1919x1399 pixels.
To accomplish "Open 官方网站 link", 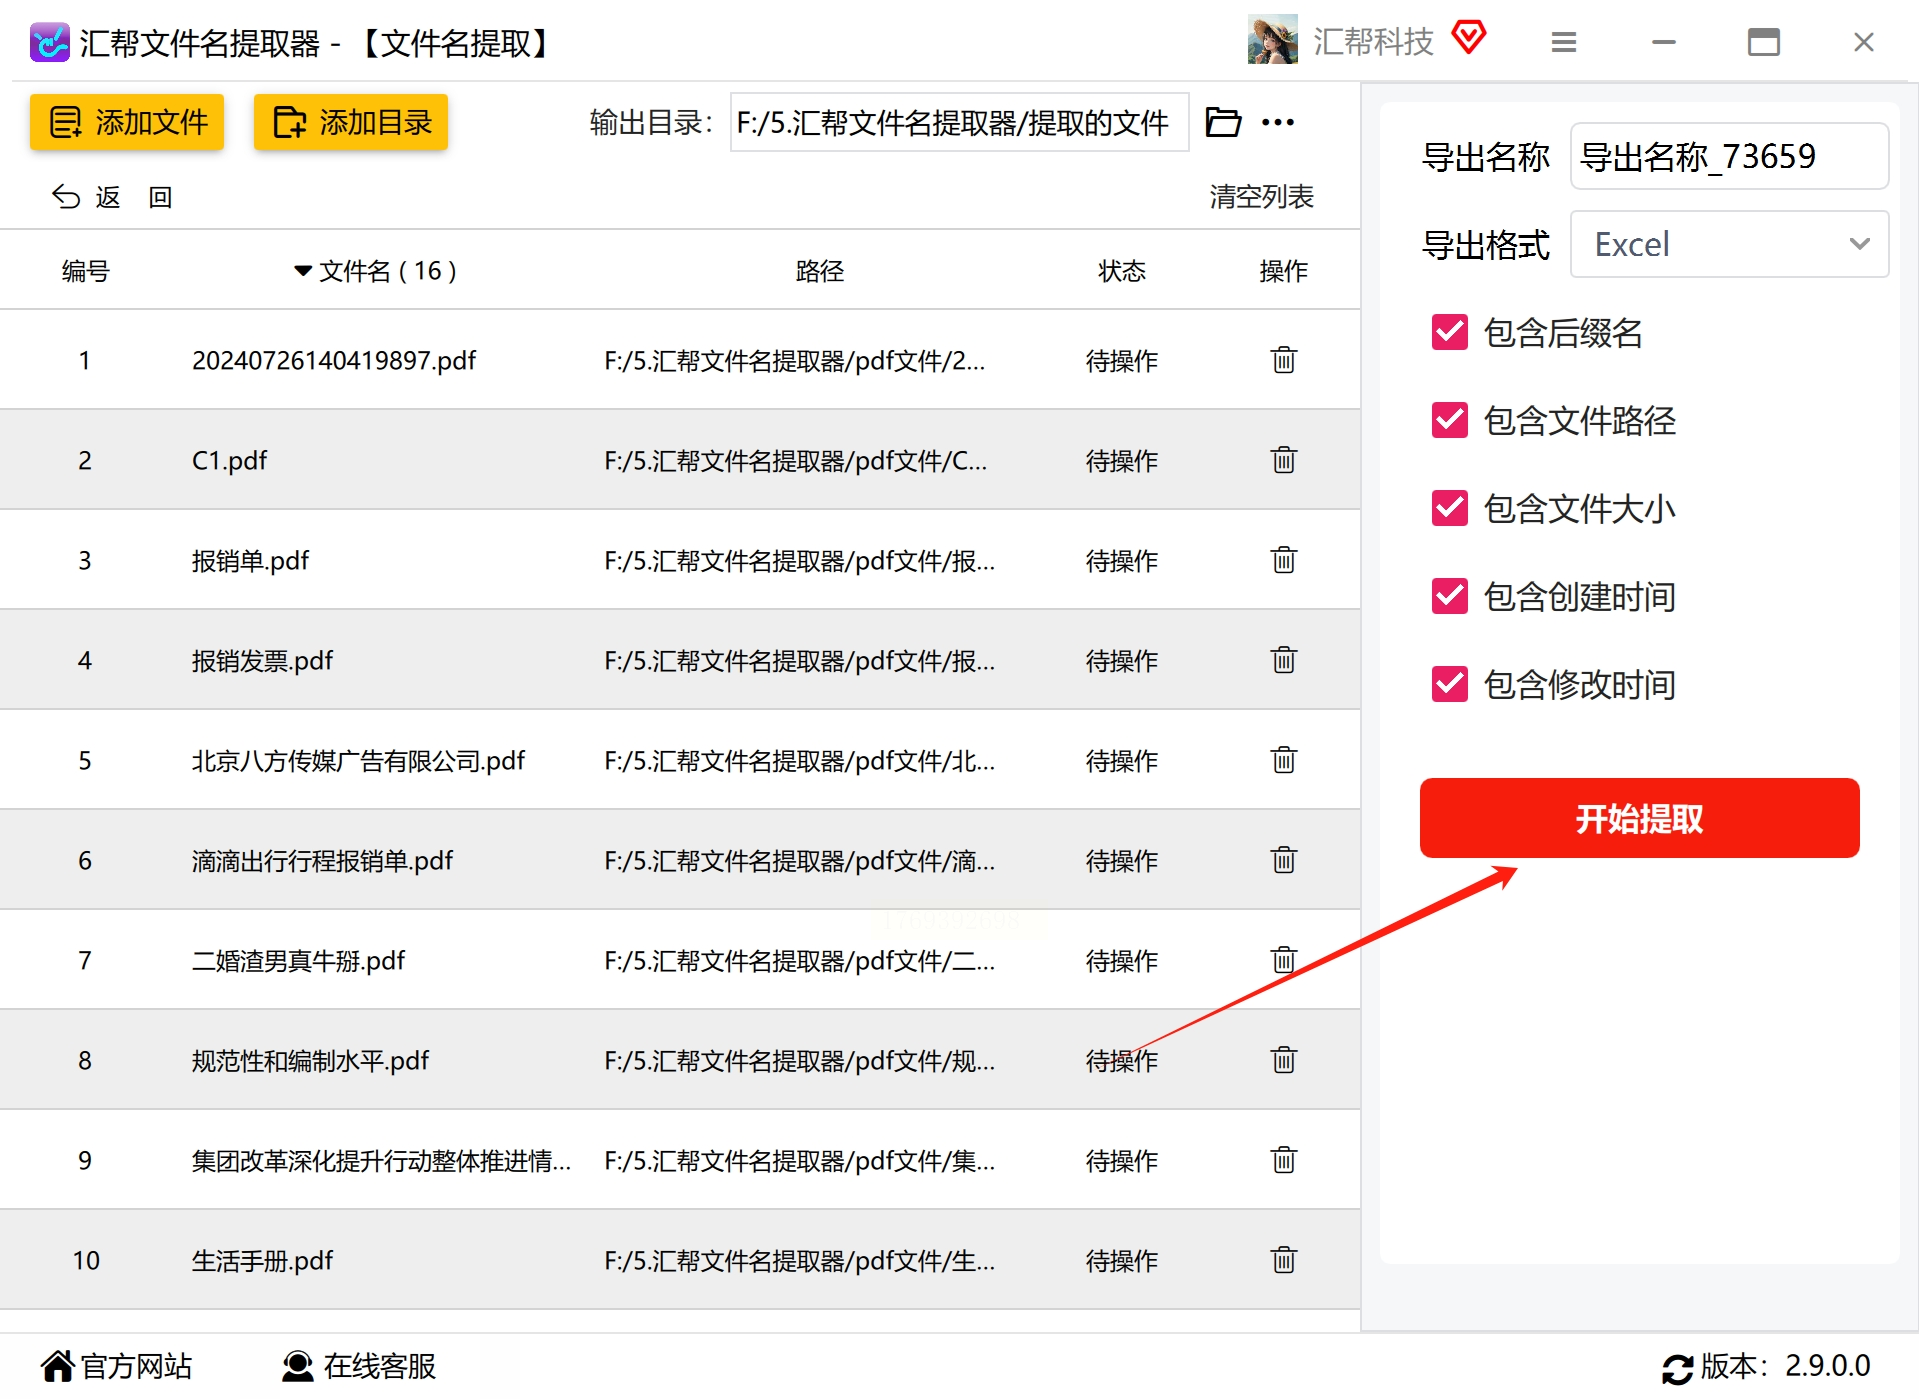I will point(117,1366).
